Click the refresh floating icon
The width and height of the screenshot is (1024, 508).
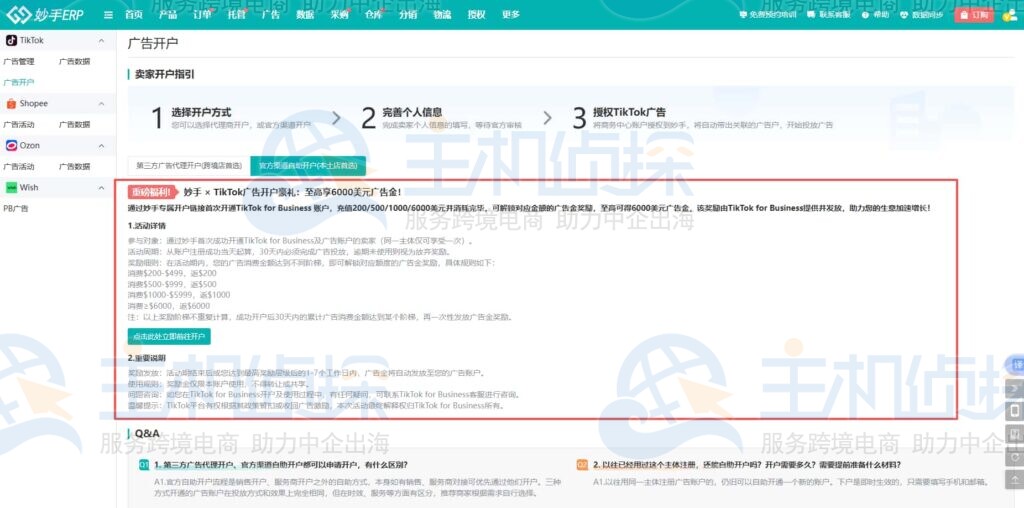click(x=1014, y=457)
